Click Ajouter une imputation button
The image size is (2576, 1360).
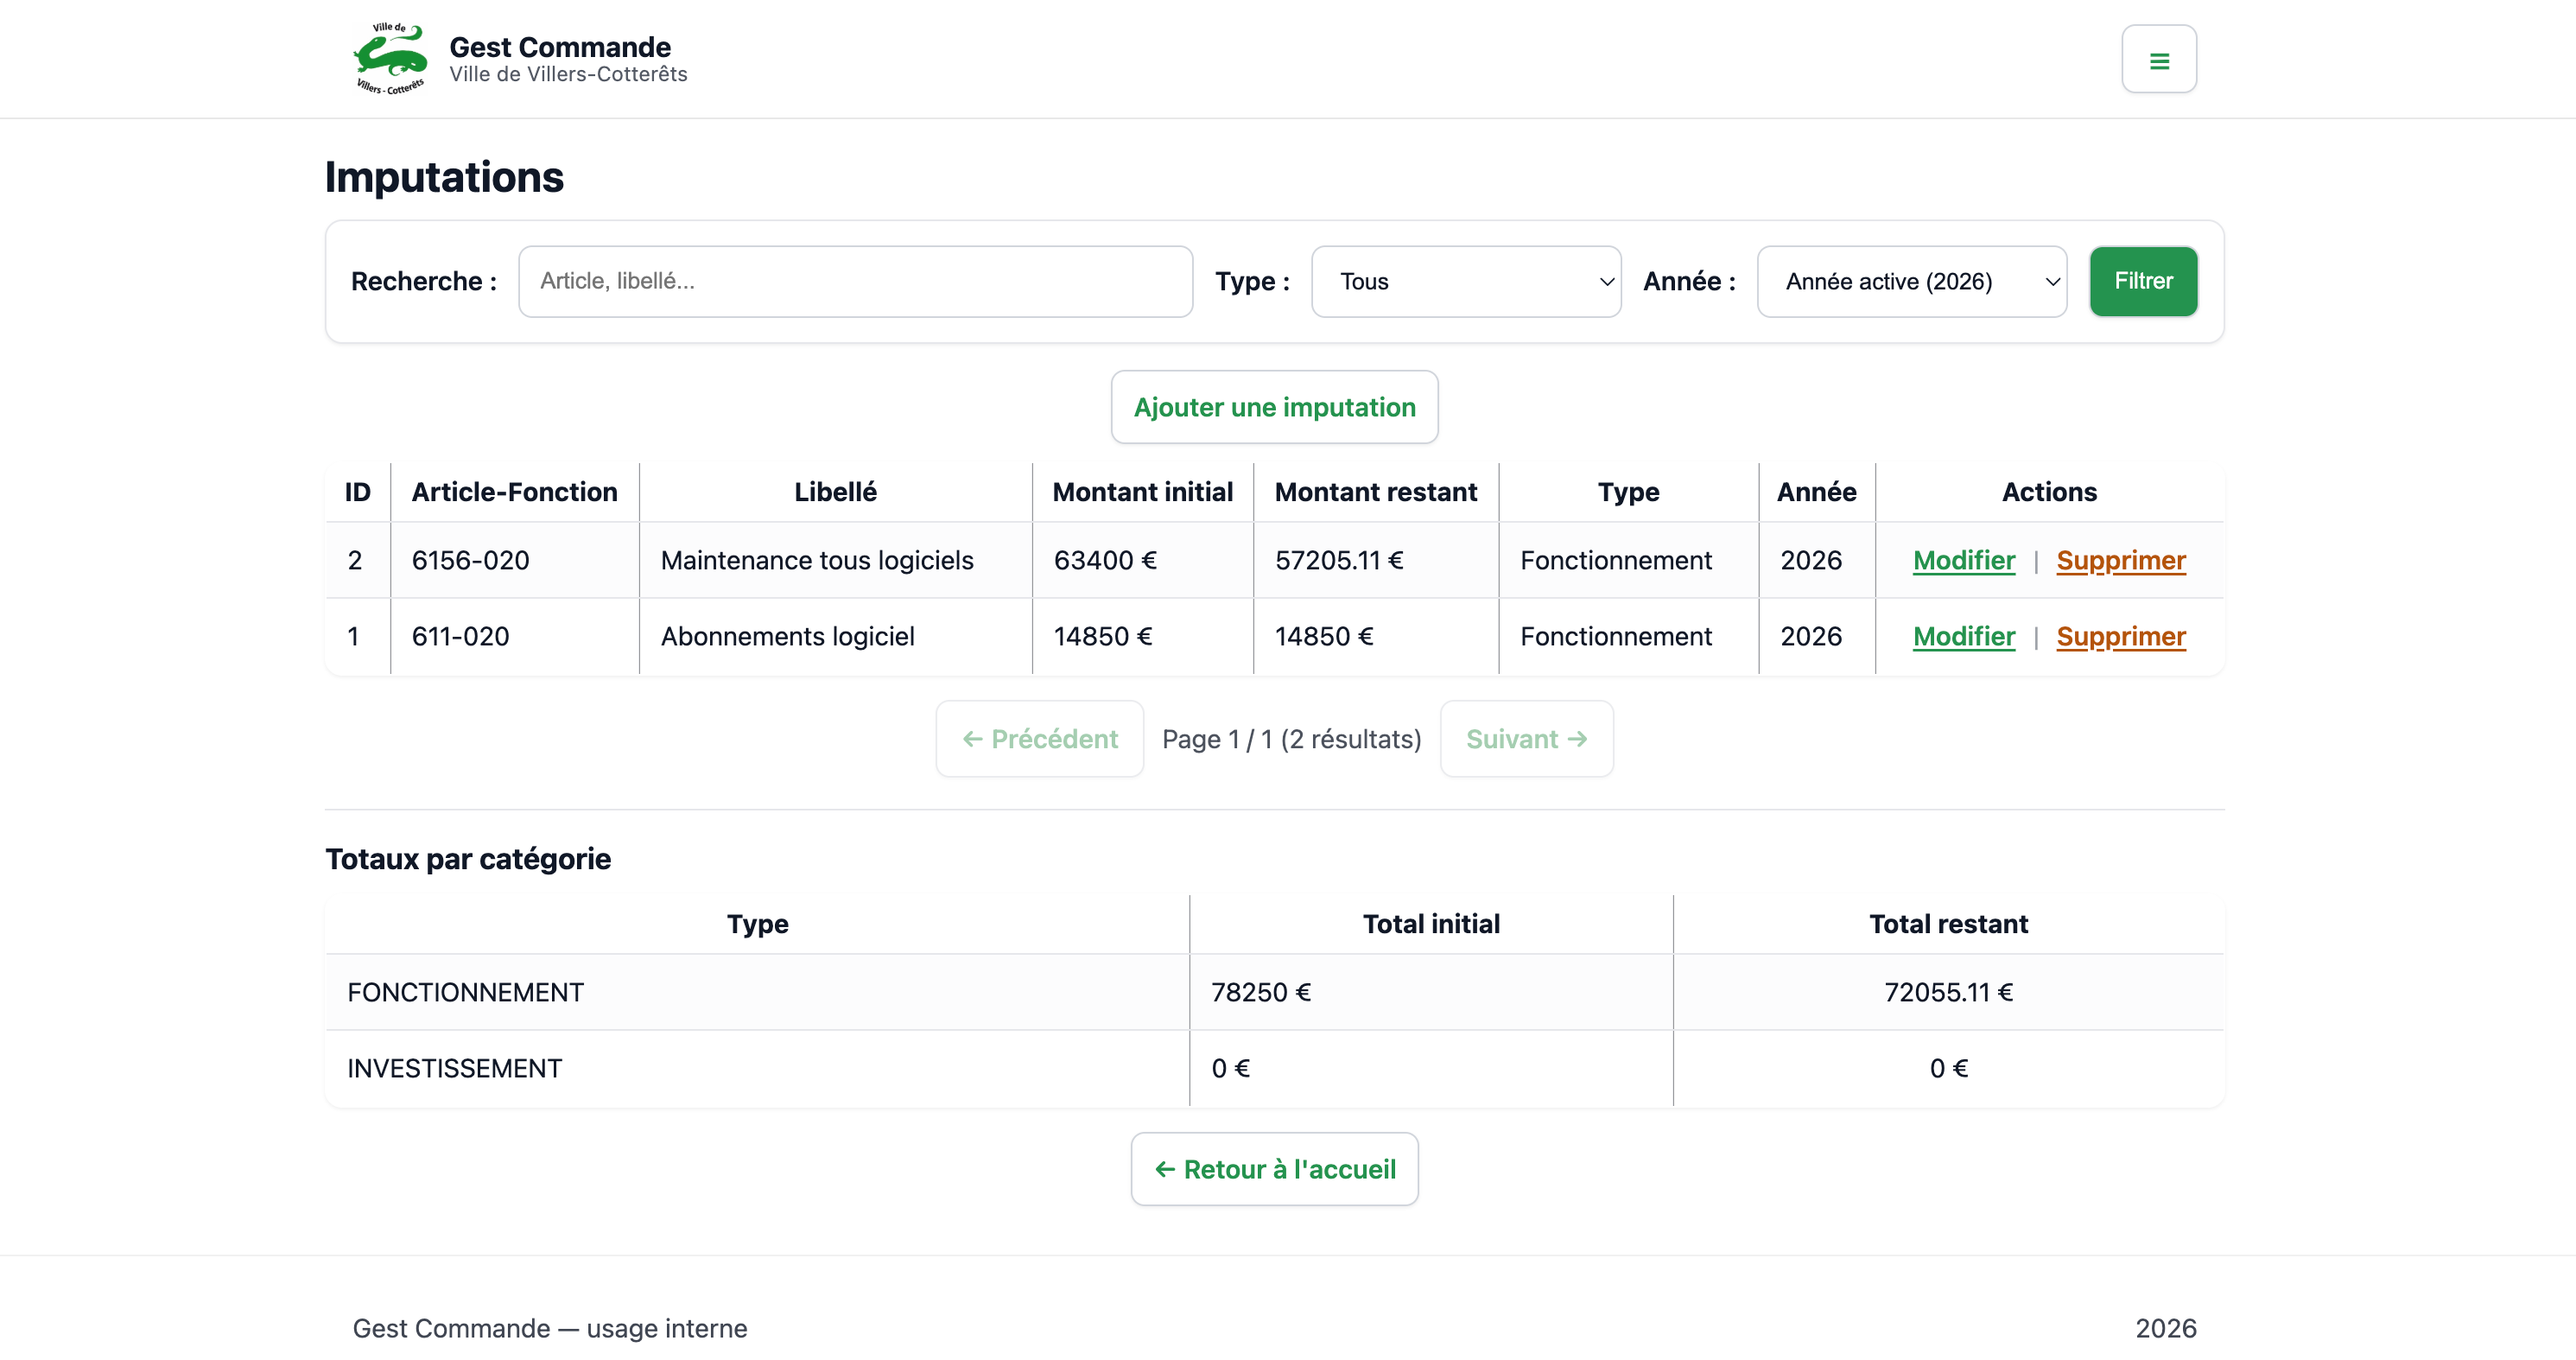click(x=1274, y=407)
